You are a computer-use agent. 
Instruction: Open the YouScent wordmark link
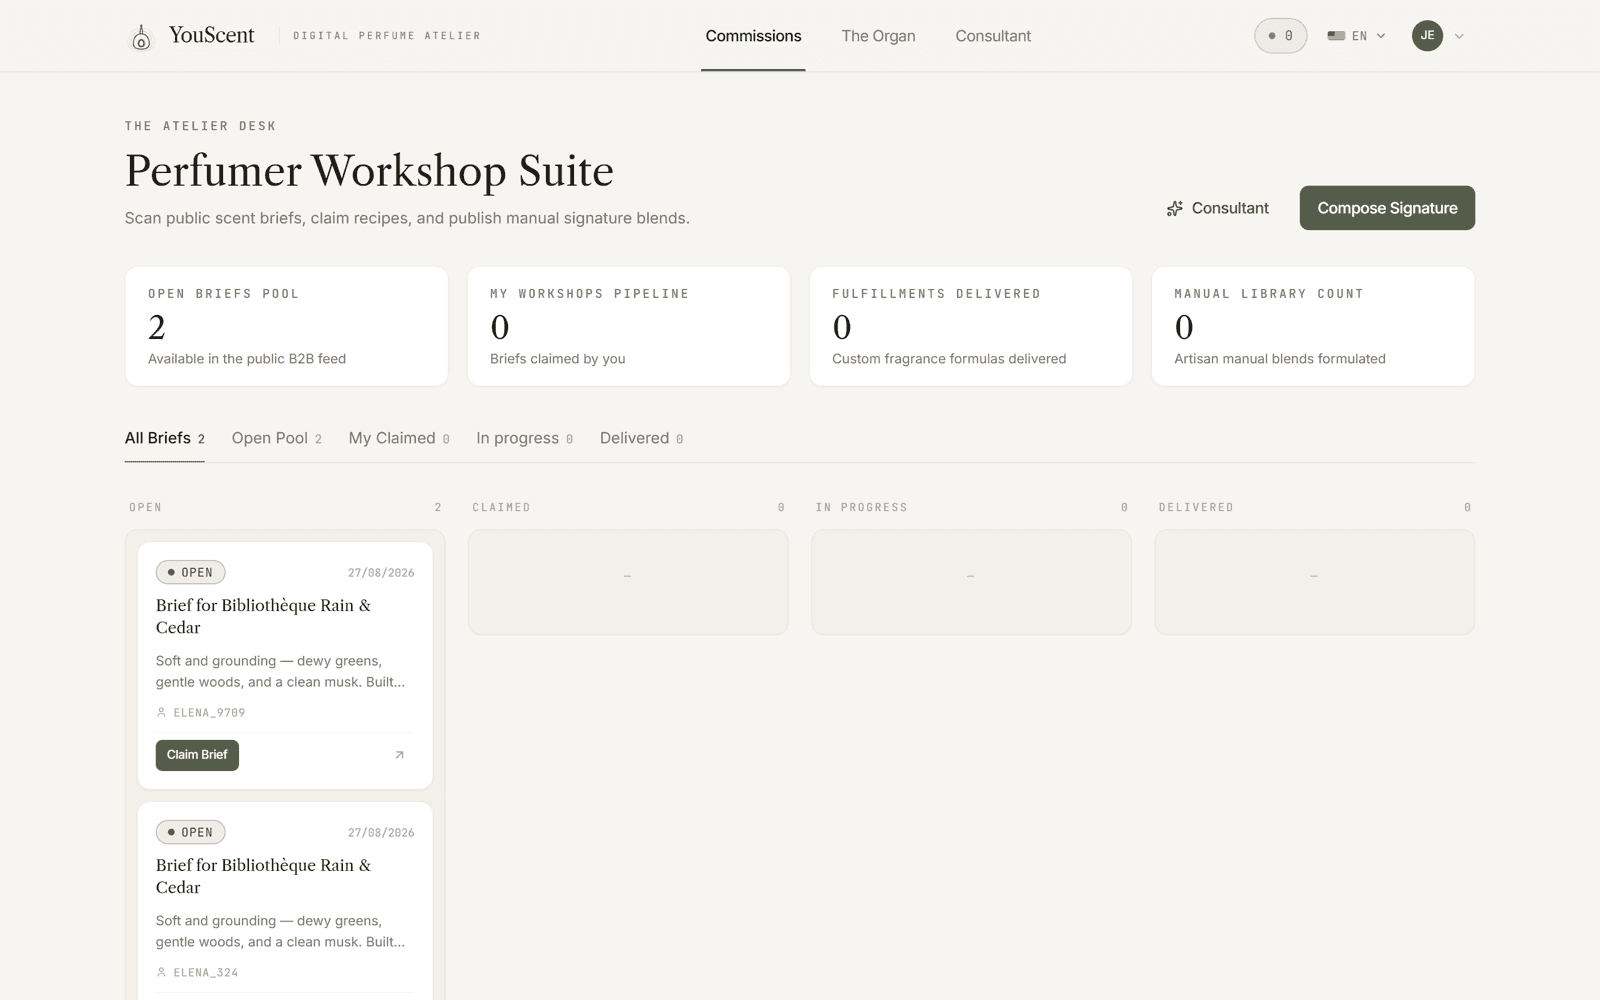click(x=212, y=36)
